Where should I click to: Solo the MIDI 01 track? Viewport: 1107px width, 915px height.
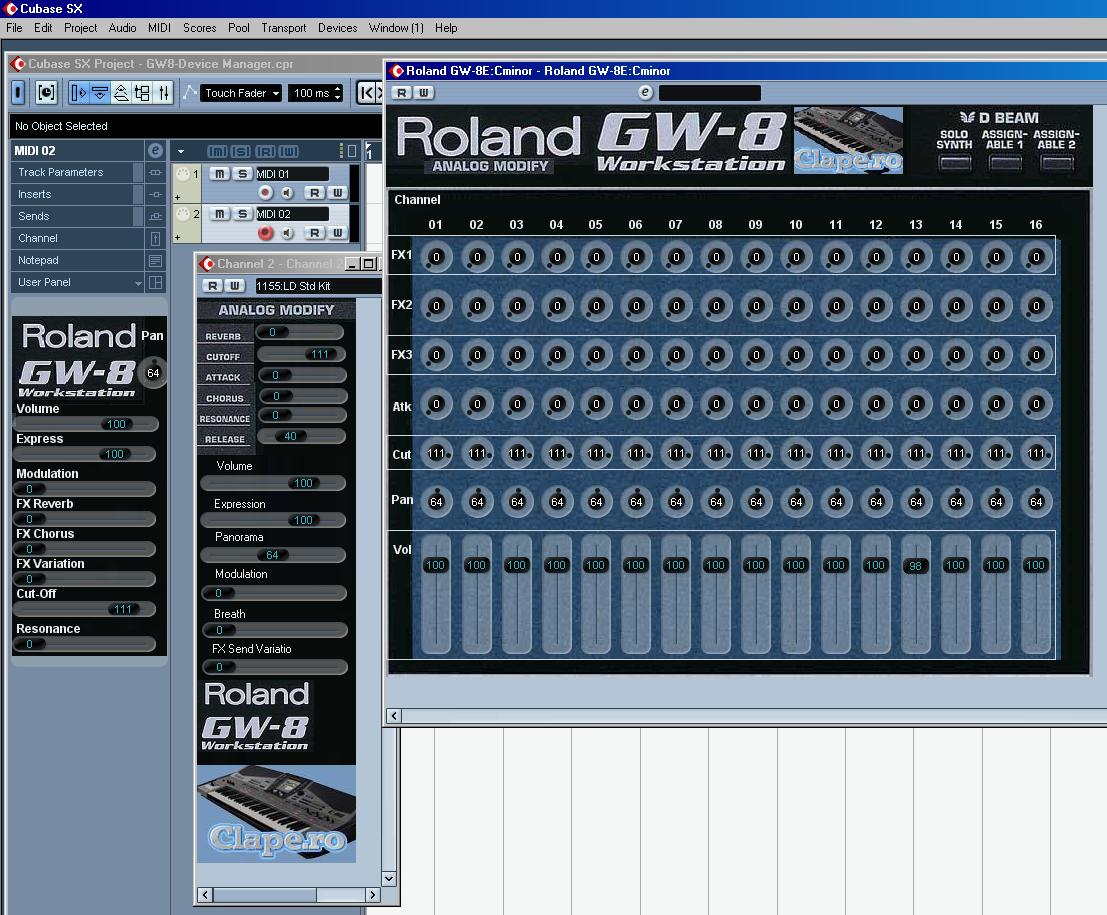tap(243, 174)
